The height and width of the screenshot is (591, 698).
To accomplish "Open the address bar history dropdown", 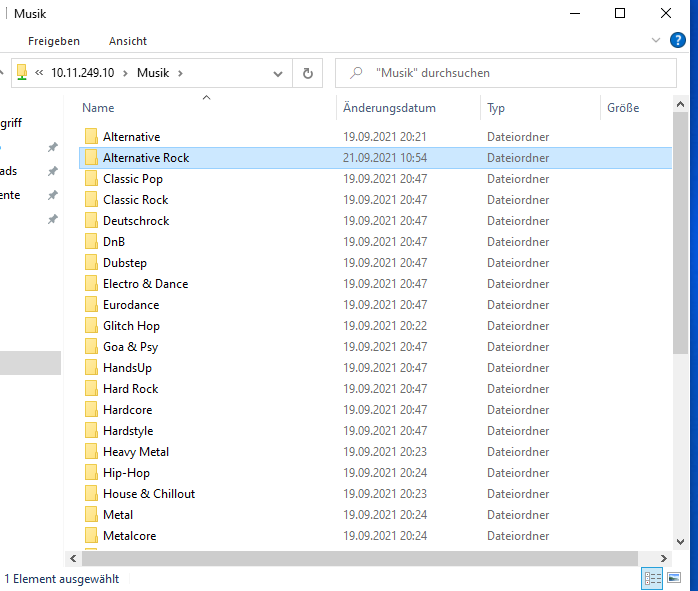I will (x=278, y=73).
